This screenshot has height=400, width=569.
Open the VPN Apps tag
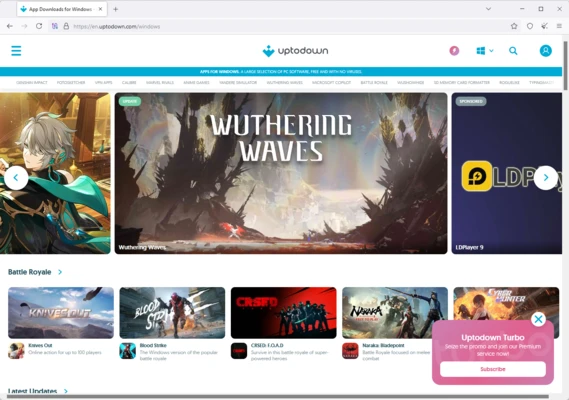[x=103, y=82]
